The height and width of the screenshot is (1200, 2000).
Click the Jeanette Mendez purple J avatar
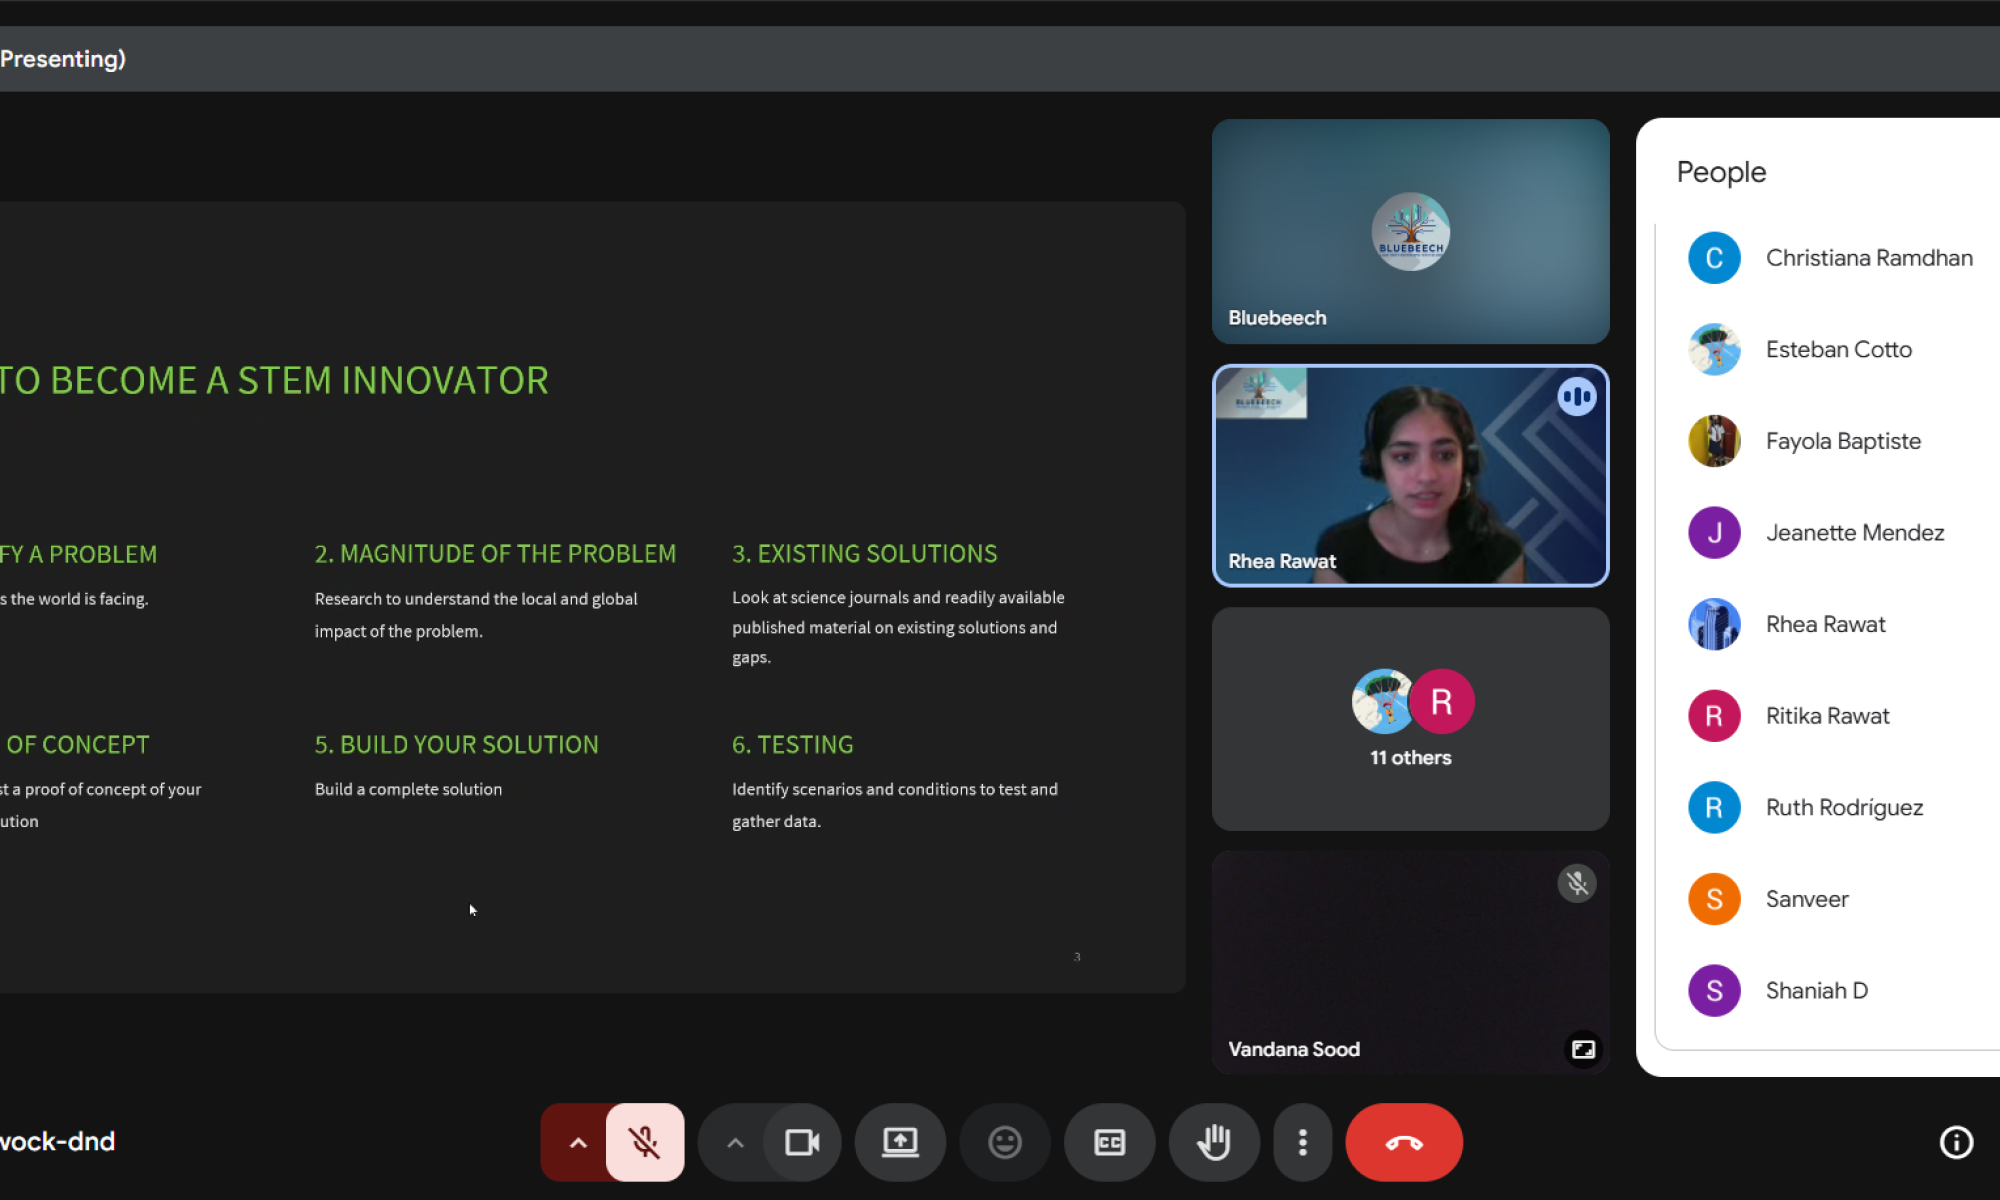click(x=1714, y=533)
